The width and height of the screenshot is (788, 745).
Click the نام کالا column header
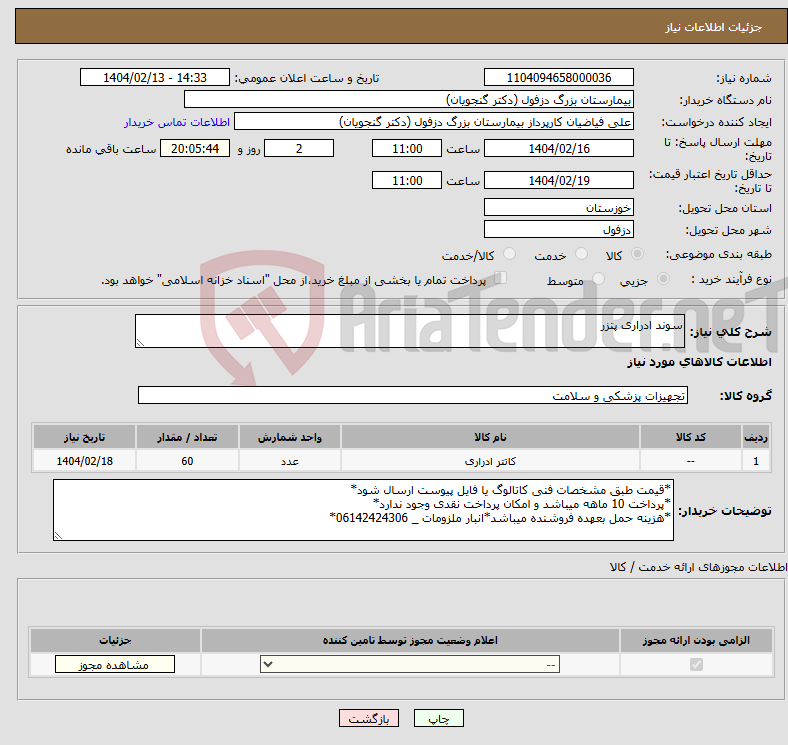coord(490,437)
